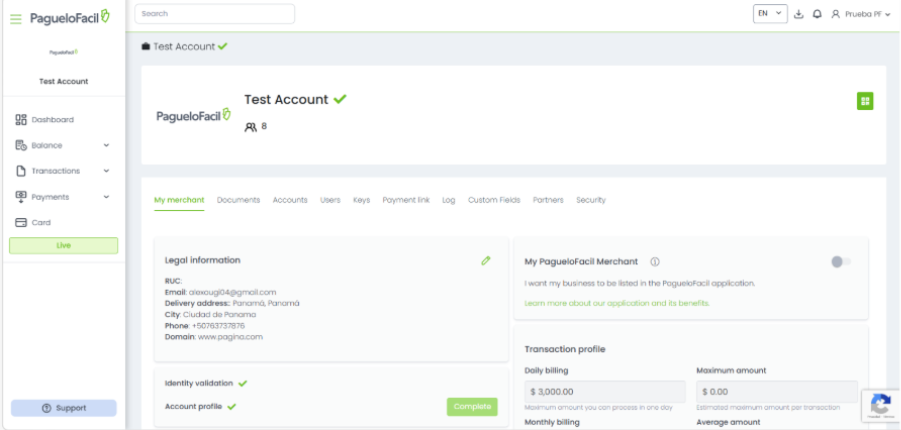Open notifications bell icon
The width and height of the screenshot is (901, 430).
(817, 14)
